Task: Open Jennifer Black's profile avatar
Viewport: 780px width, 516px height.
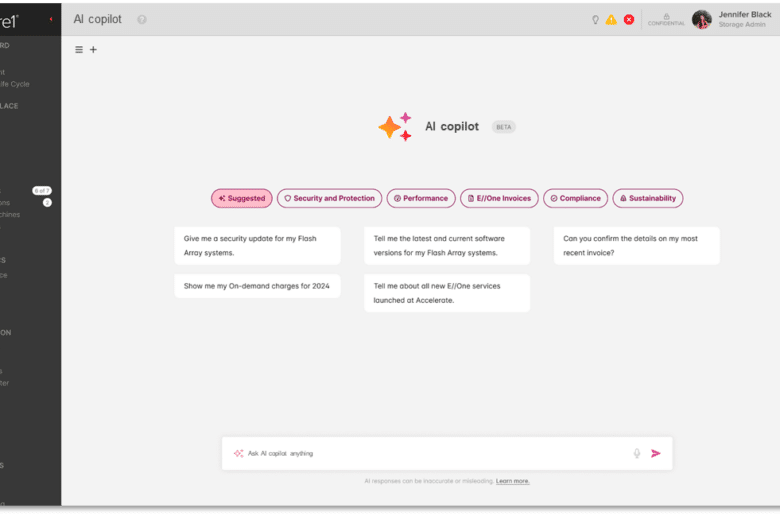Action: pos(701,19)
